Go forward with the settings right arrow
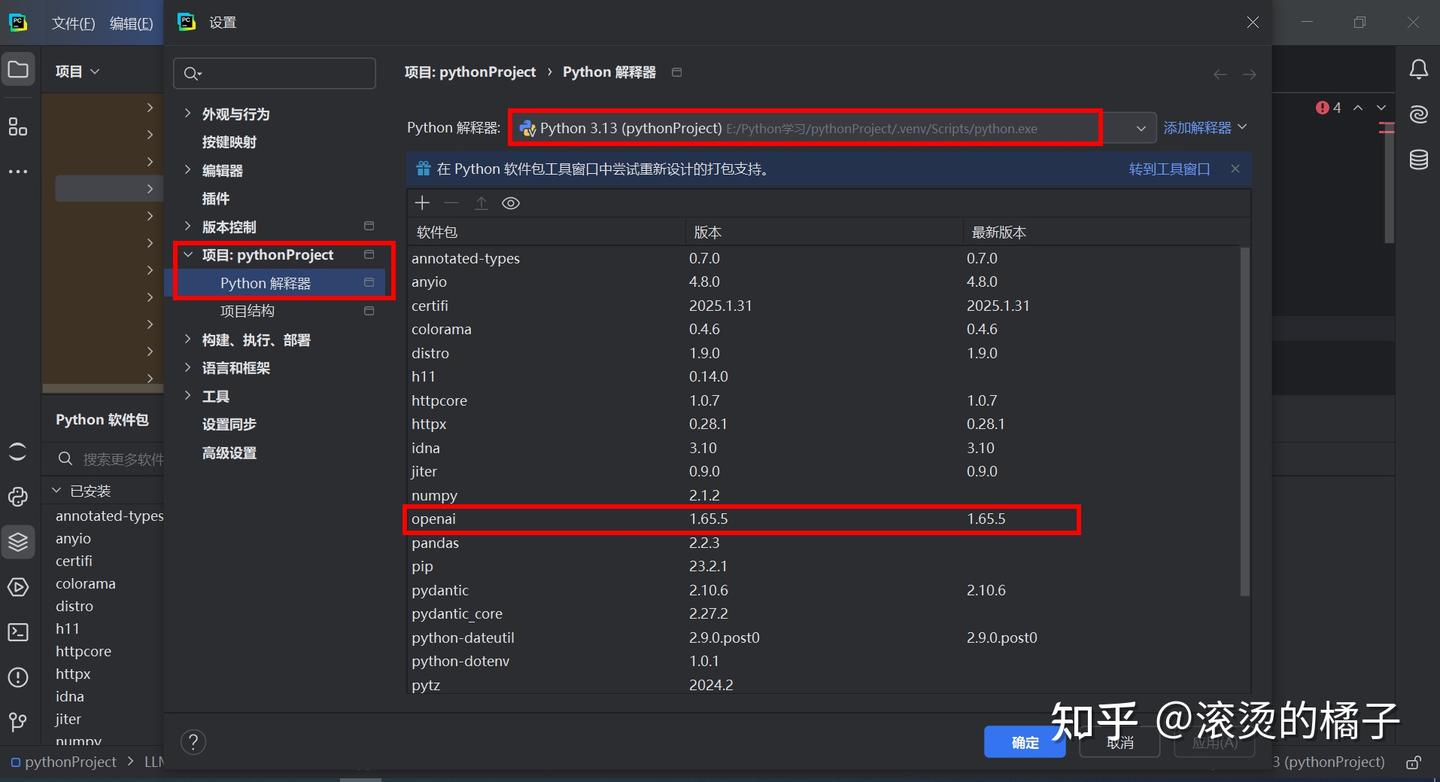This screenshot has width=1440, height=782. point(1249,74)
